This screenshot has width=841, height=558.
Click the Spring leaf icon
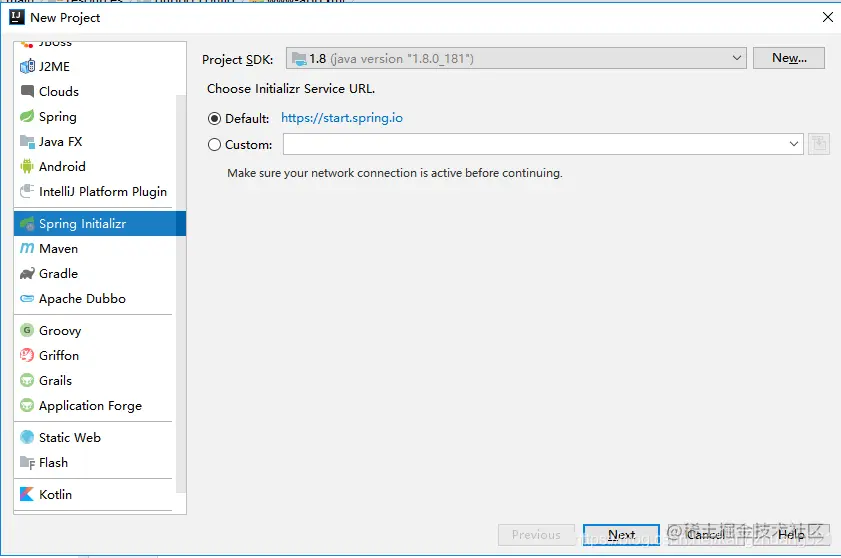point(27,116)
